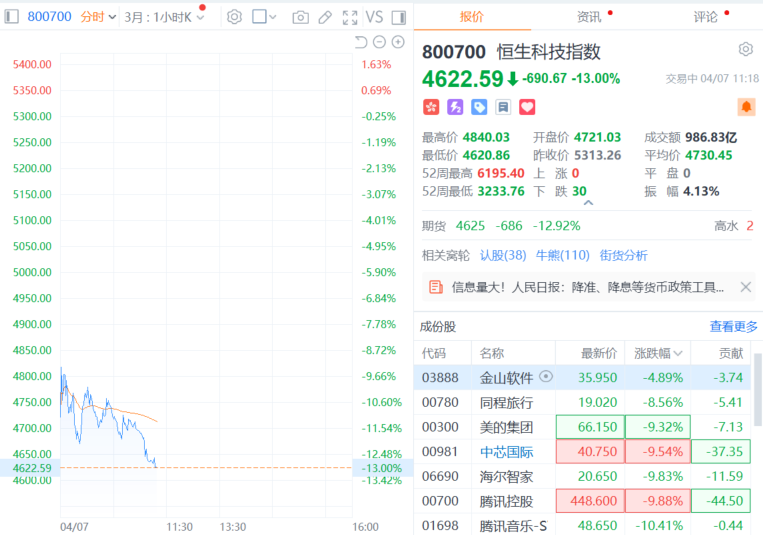This screenshot has height=535, width=763.
Task: Collapse the quote details chevron
Action: [x=588, y=203]
